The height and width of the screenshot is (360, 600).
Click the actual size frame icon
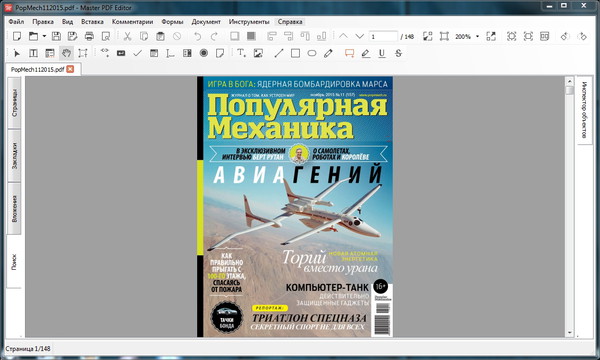click(444, 36)
